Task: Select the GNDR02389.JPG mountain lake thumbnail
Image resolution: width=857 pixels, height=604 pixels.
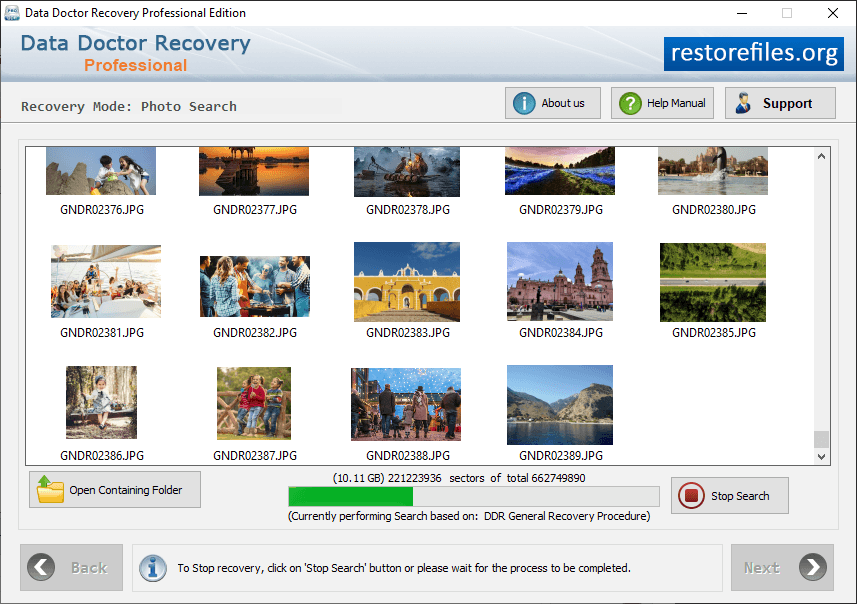Action: 560,405
